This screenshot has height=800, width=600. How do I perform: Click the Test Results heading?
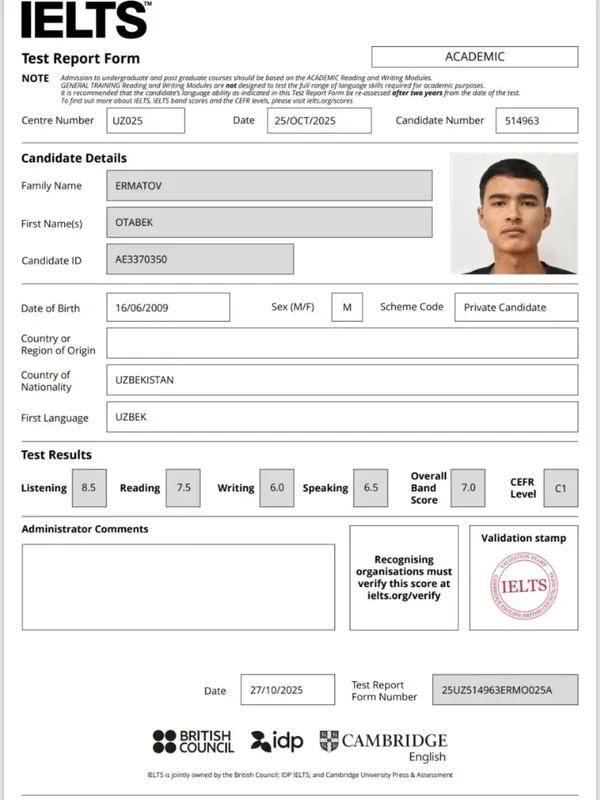click(x=57, y=455)
